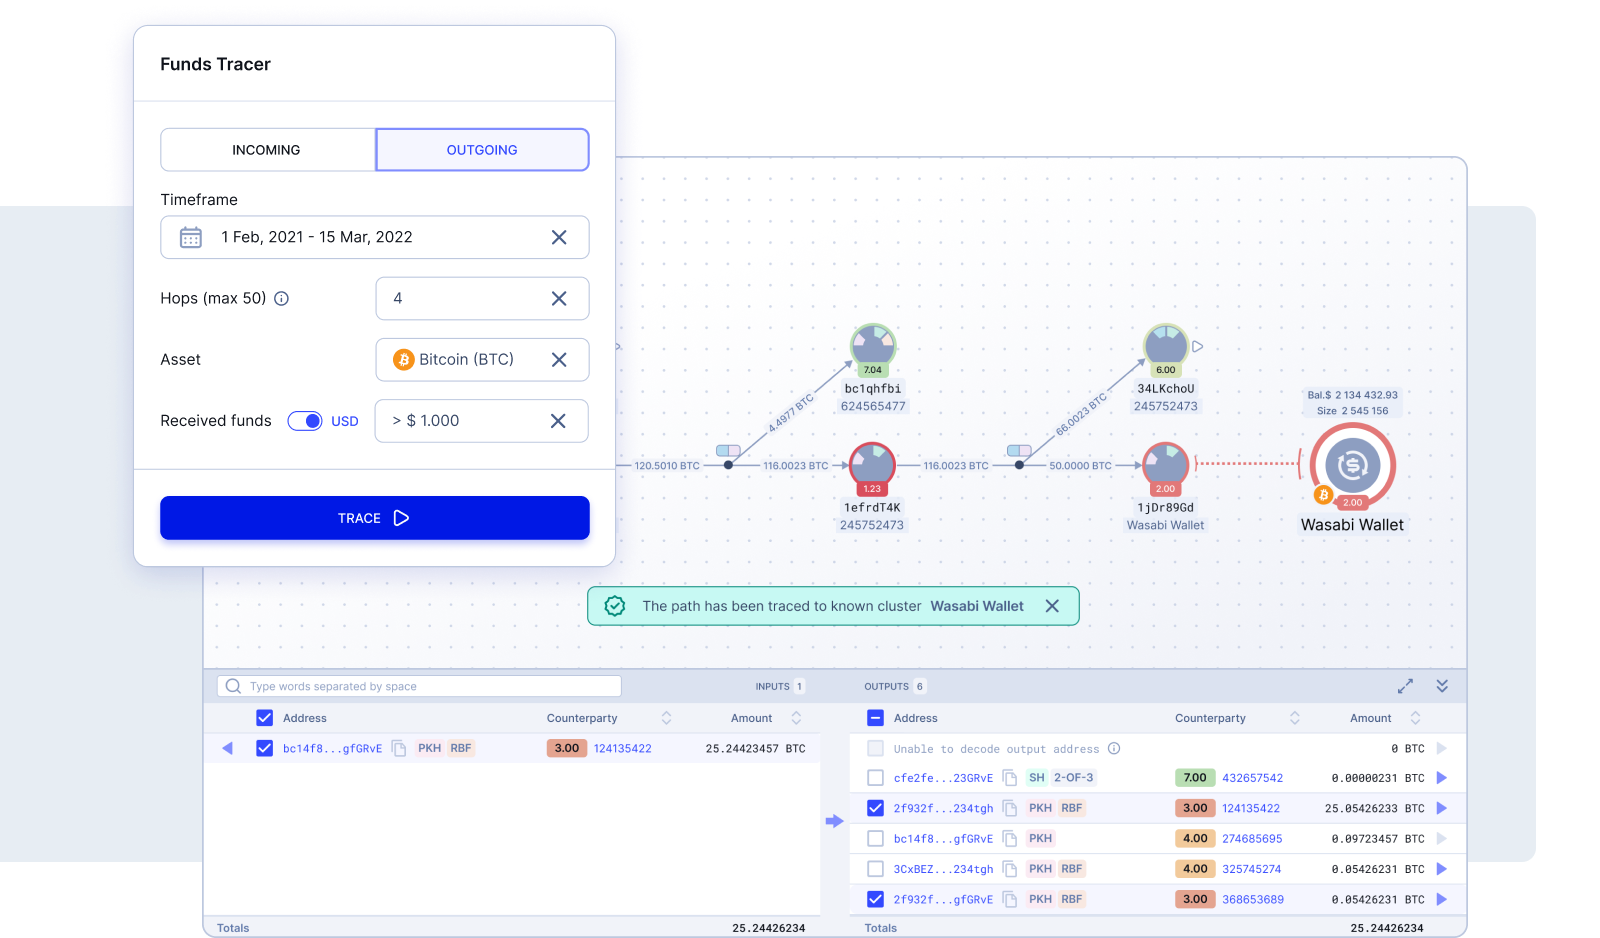Follow forward arrow on cfe2fe...23GRvE row
Viewport: 1600px width, 938px height.
[x=1442, y=778]
